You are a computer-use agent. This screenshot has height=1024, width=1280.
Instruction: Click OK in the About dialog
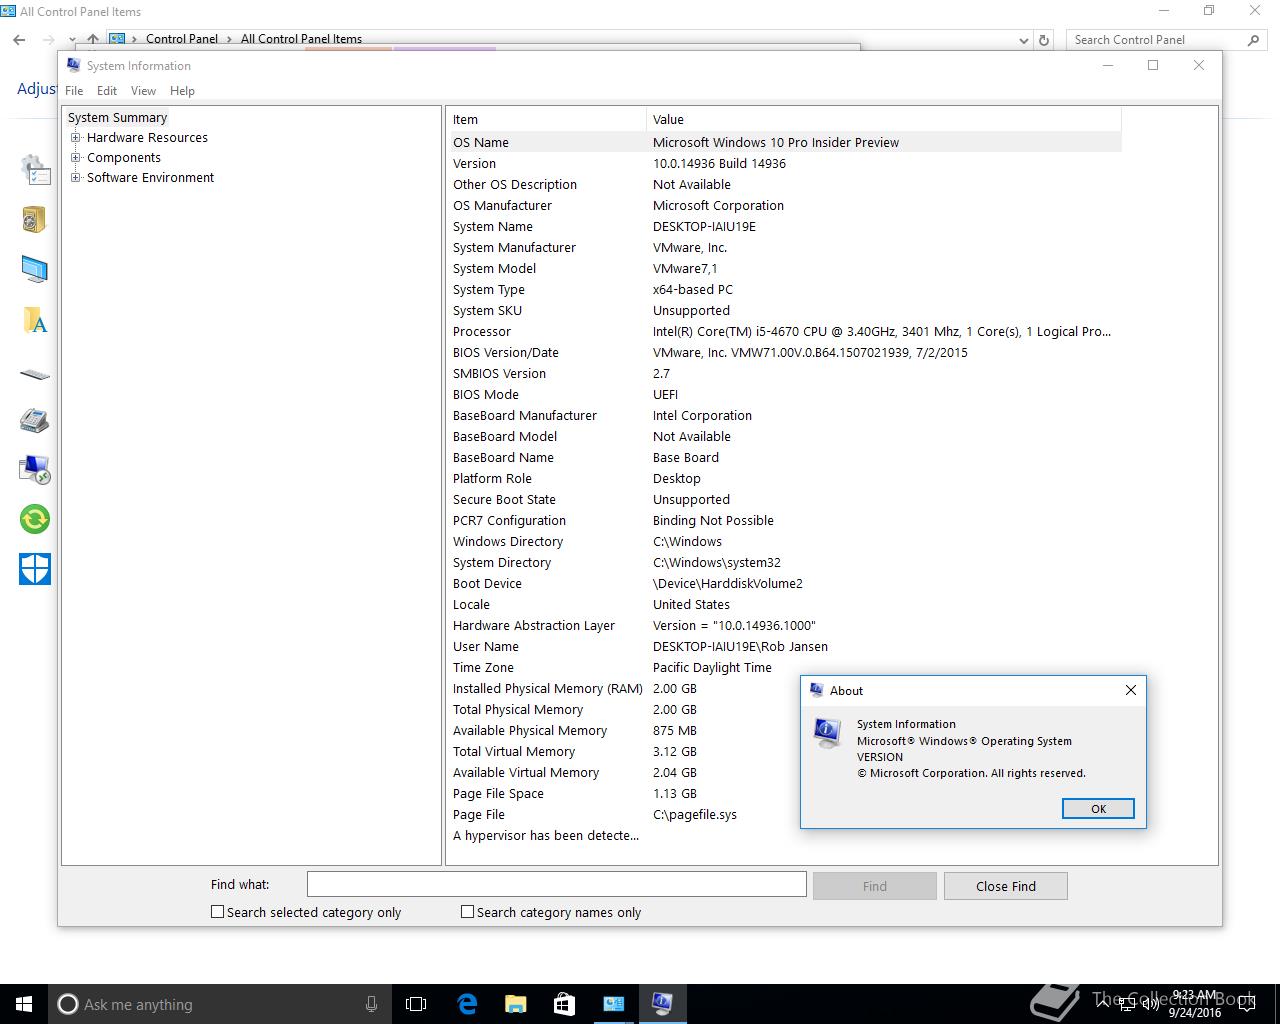[x=1098, y=809]
